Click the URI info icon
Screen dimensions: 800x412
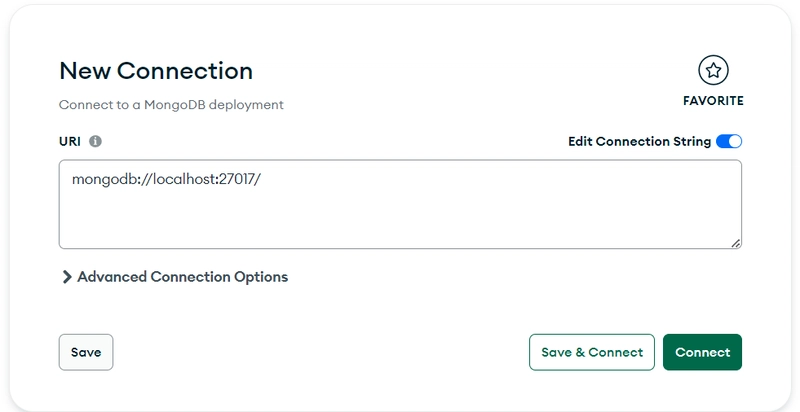click(96, 142)
